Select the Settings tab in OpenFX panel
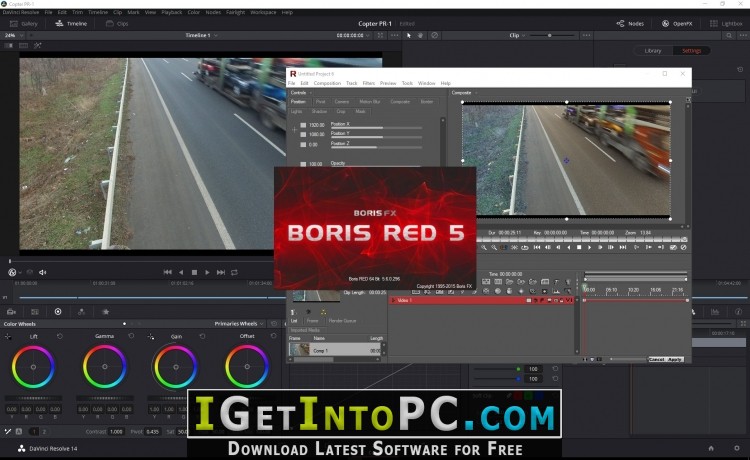Viewport: 750px width, 460px height. (x=691, y=51)
